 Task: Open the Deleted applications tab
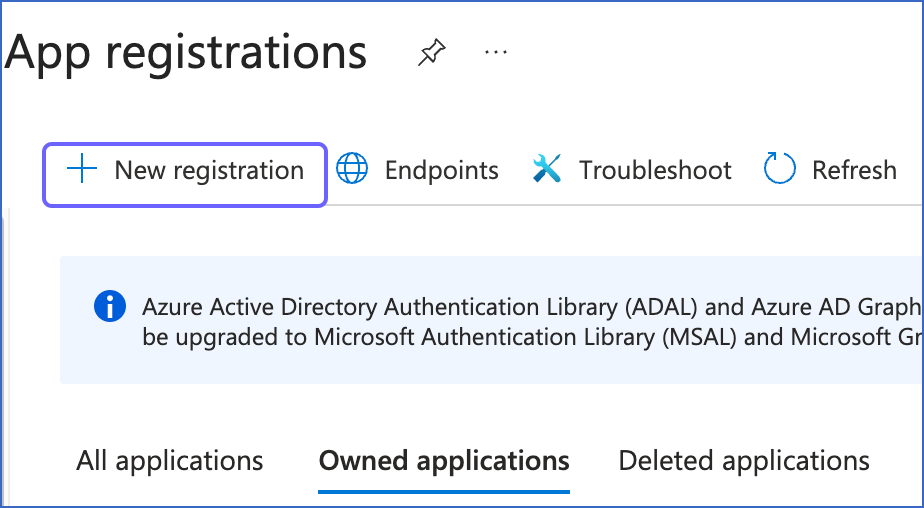(x=744, y=461)
